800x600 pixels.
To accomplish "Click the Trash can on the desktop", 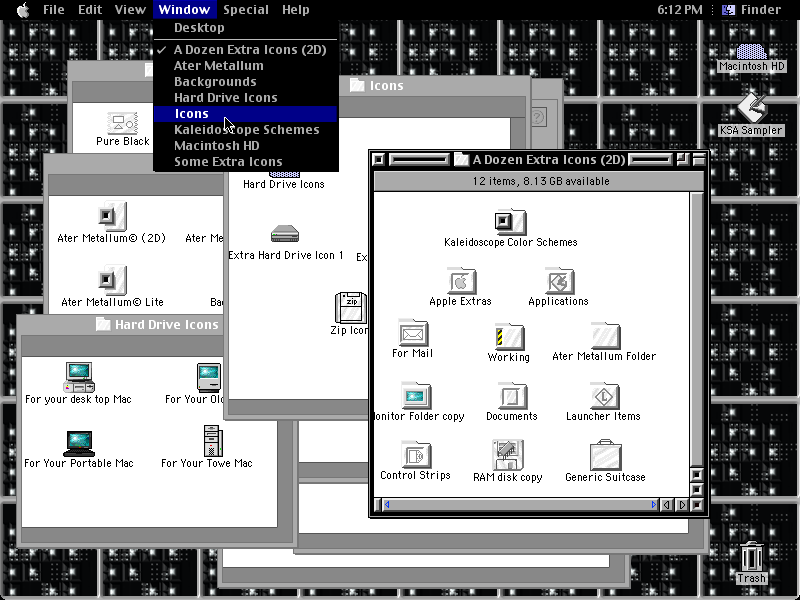I will tap(751, 557).
